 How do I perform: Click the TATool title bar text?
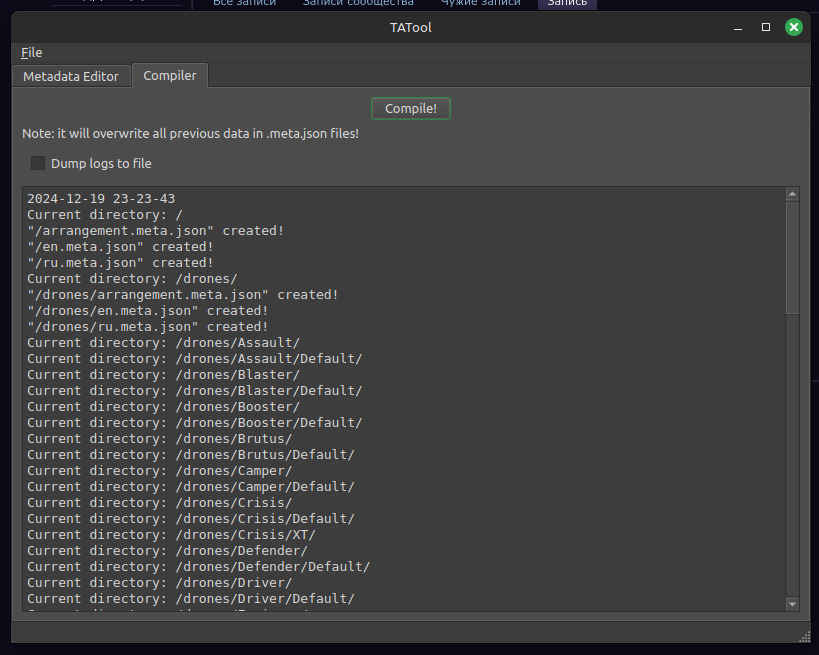[x=410, y=27]
